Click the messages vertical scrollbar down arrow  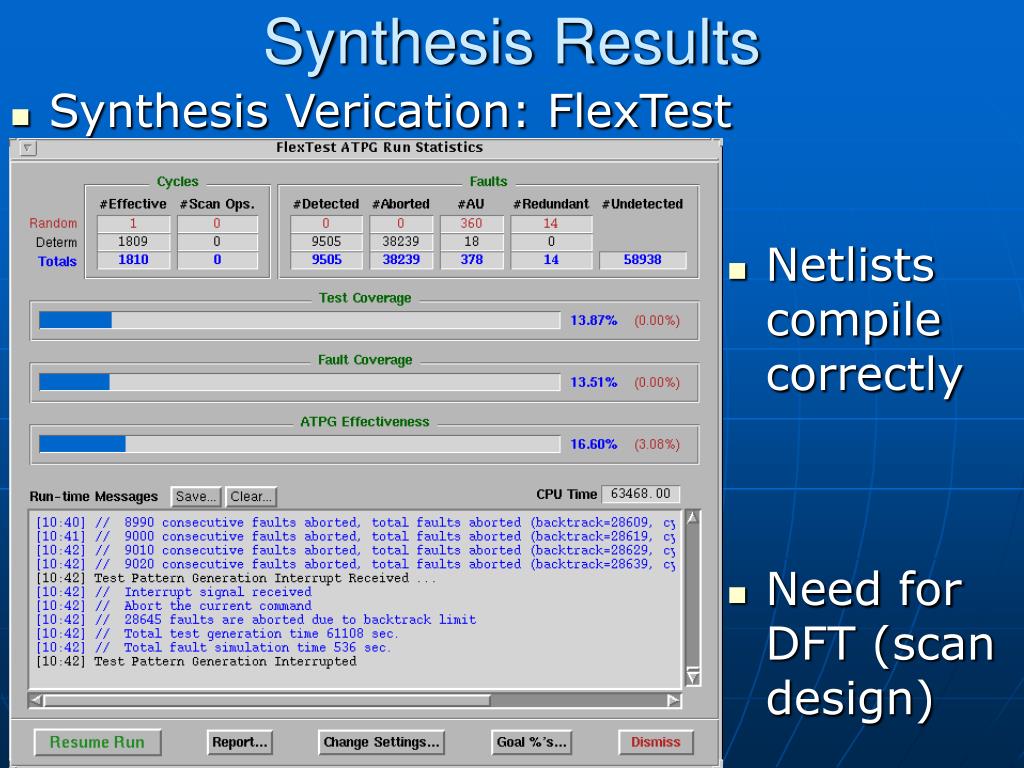pyautogui.click(x=693, y=677)
